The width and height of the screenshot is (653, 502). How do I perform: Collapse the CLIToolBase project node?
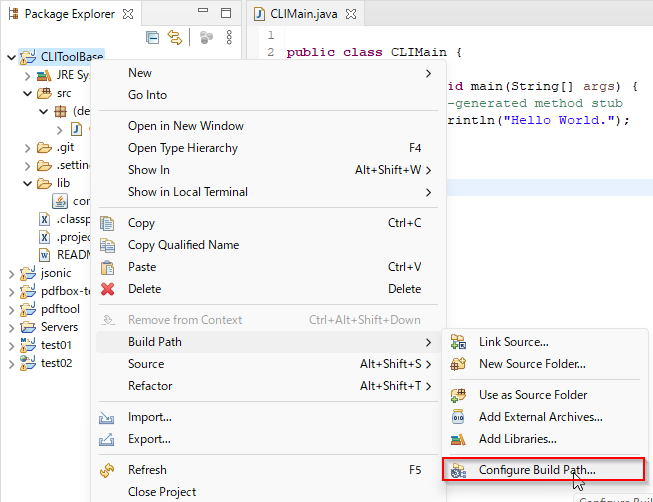(x=12, y=57)
